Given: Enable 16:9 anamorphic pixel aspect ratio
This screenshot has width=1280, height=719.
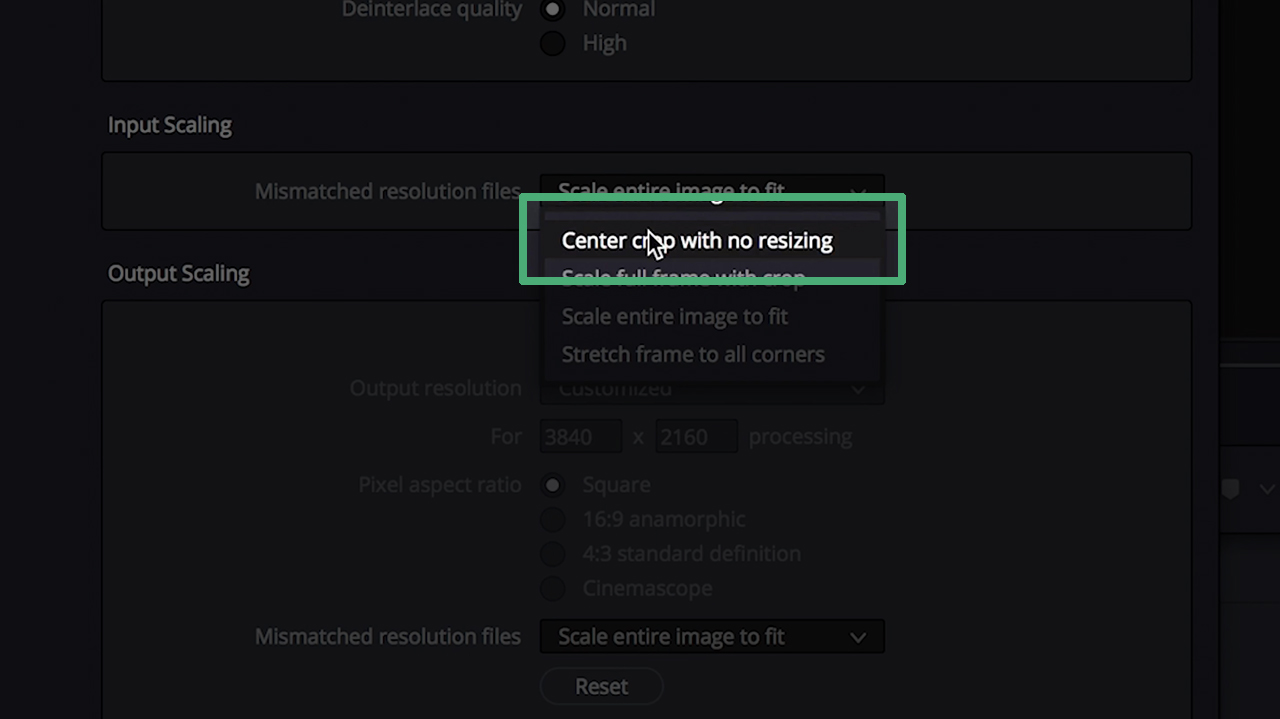Looking at the screenshot, I should click(553, 519).
